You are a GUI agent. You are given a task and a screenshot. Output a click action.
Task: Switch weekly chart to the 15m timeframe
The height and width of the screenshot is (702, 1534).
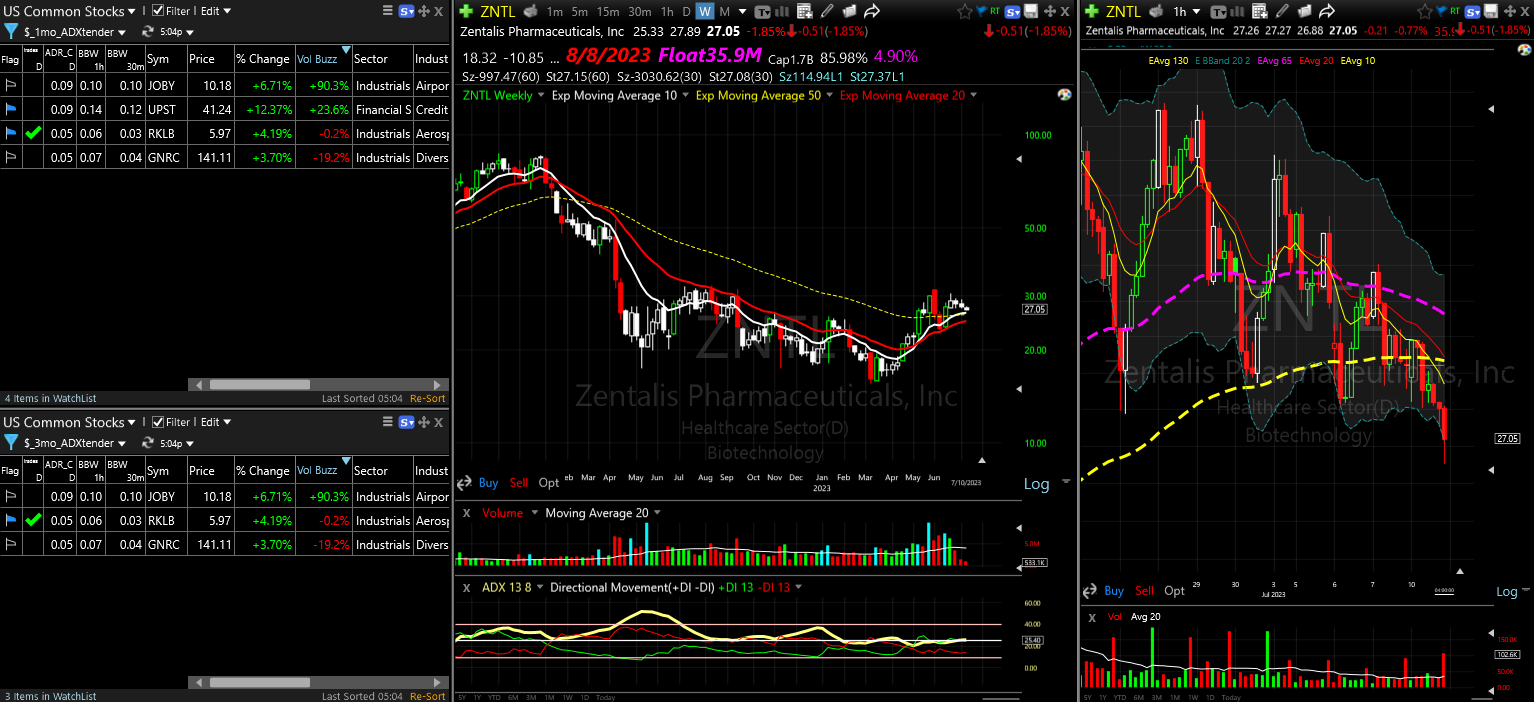(x=608, y=12)
